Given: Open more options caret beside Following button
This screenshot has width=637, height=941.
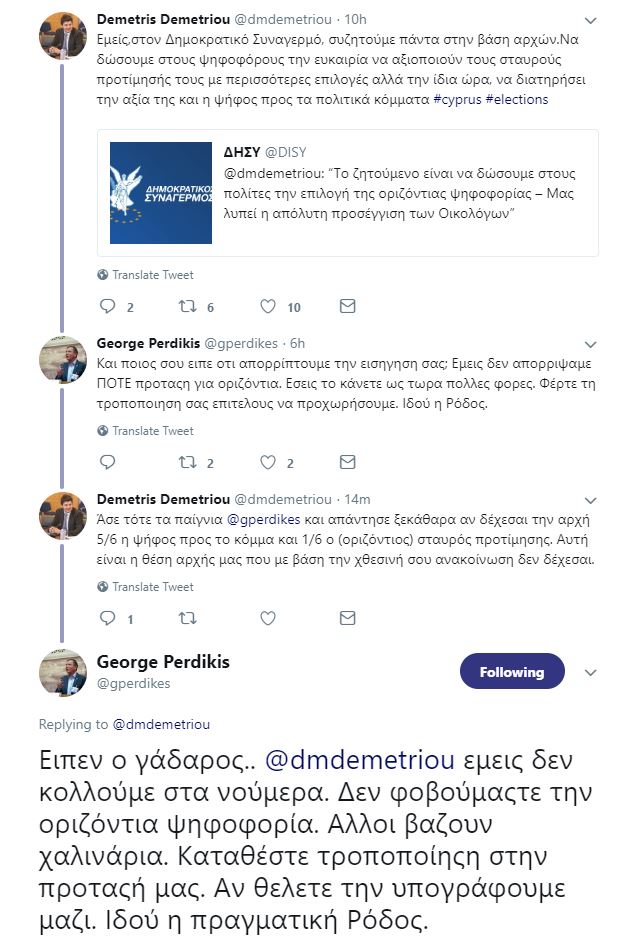Looking at the screenshot, I should pos(591,672).
